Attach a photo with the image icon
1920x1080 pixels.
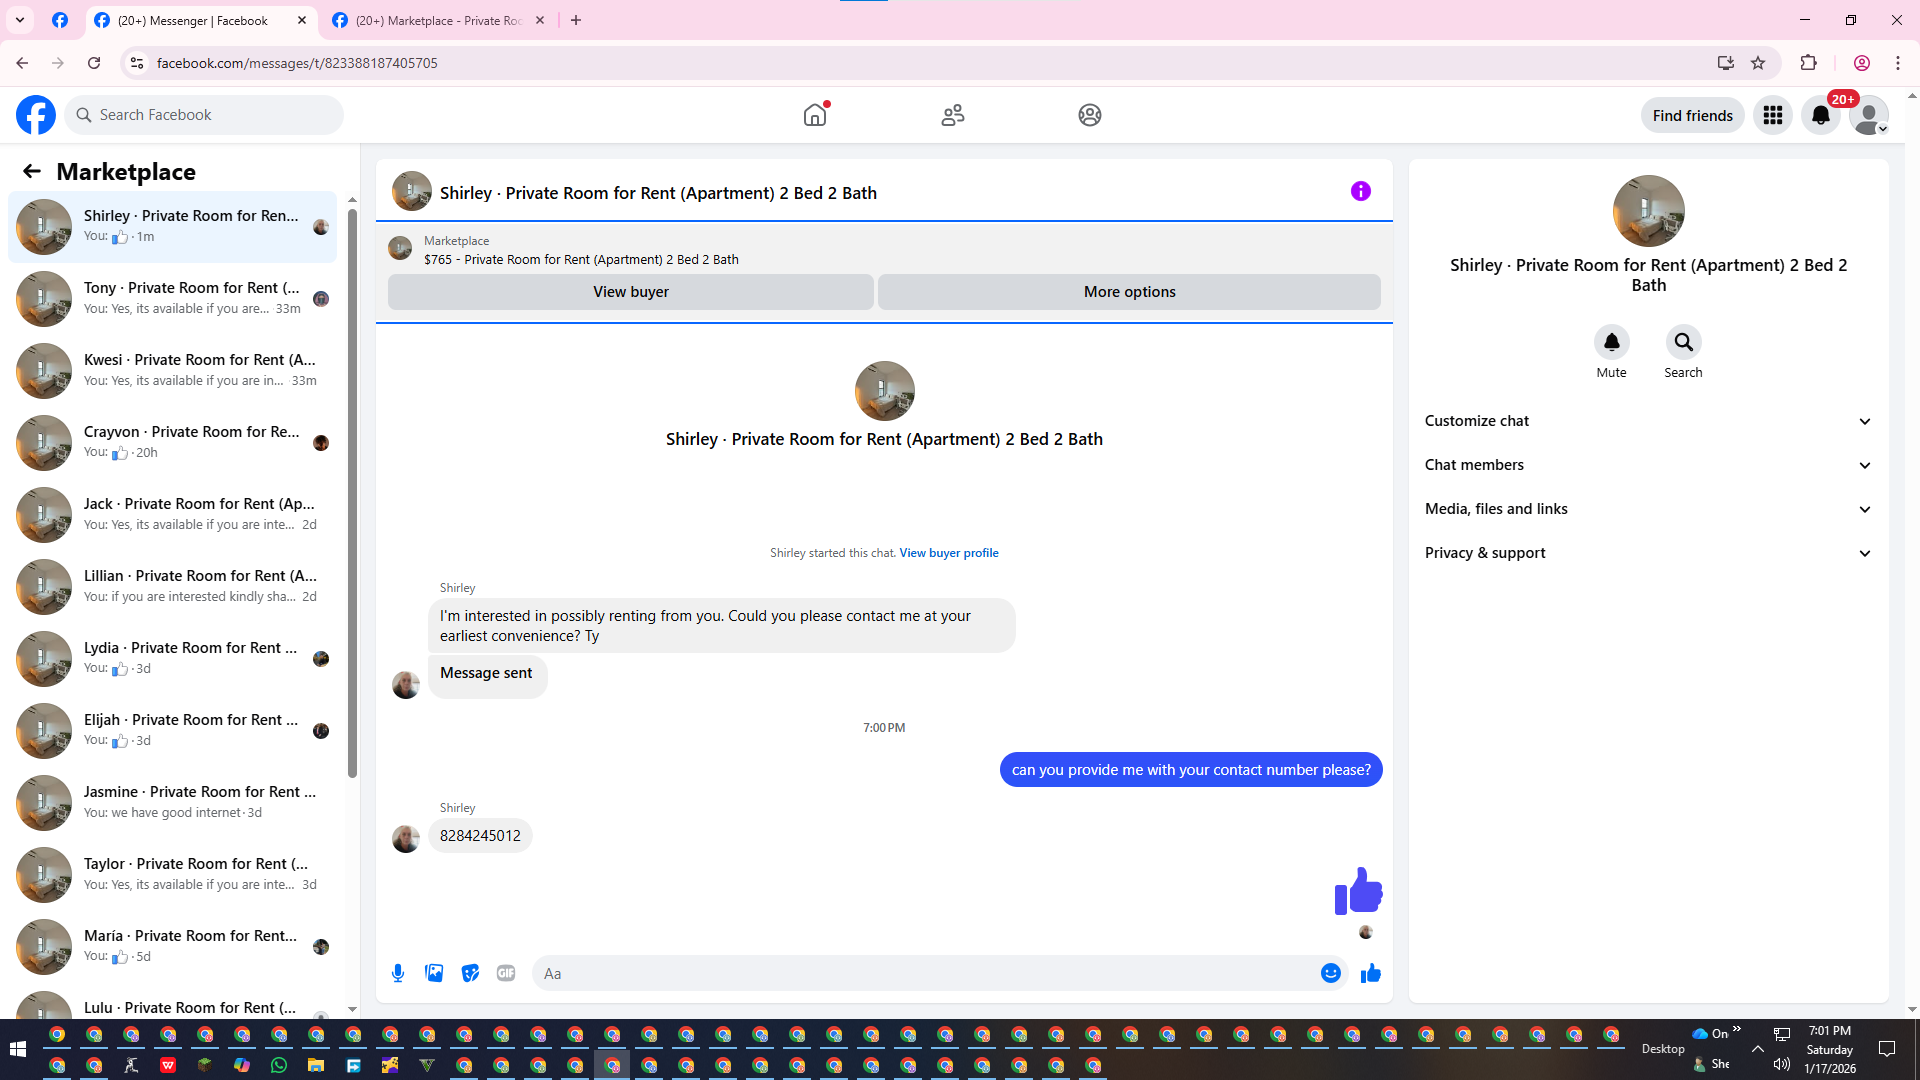click(x=434, y=973)
